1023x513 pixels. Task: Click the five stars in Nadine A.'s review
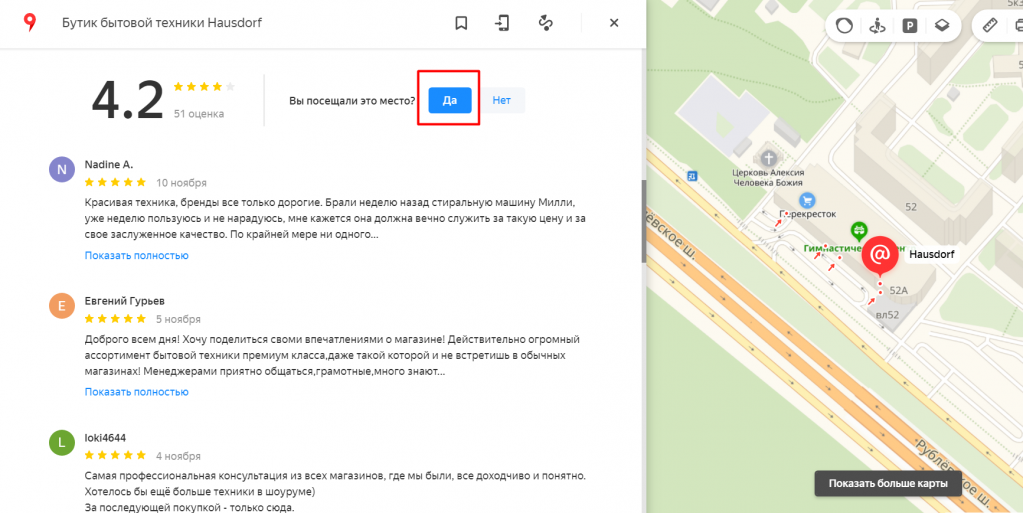point(115,182)
